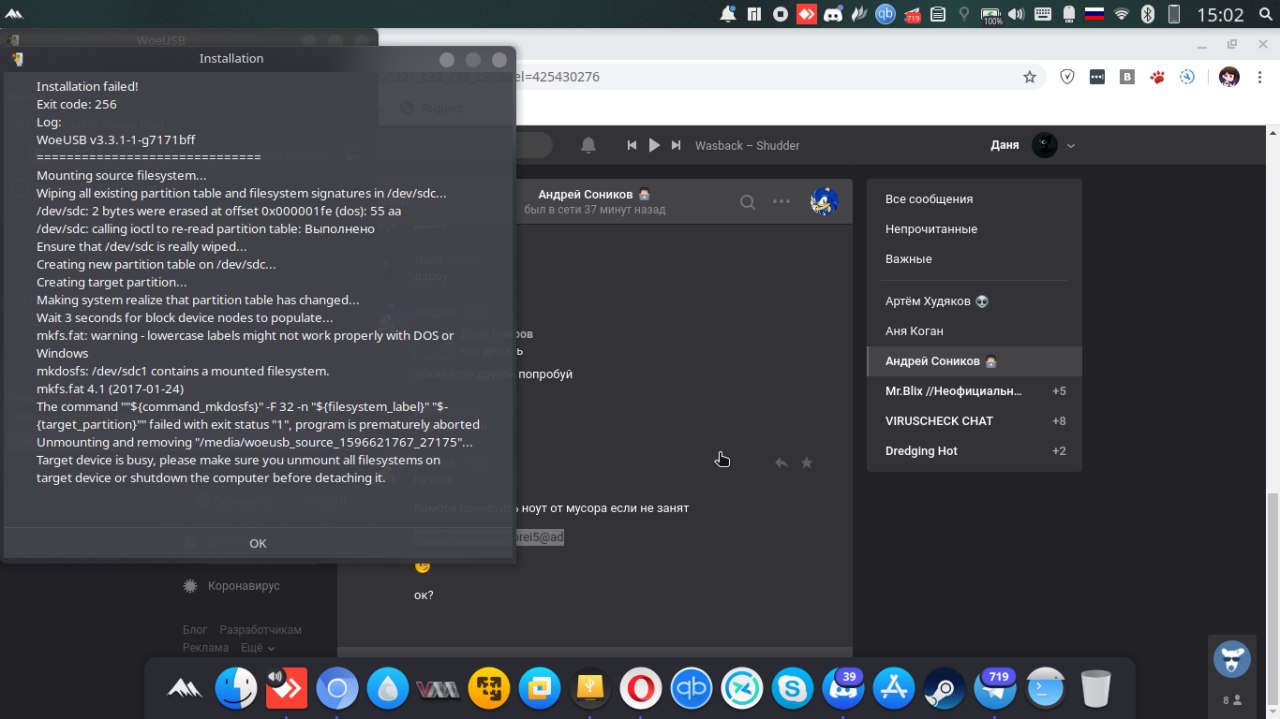Viewport: 1280px width, 719px height.
Task: Open Dredging Hot conversation
Action: pyautogui.click(x=974, y=451)
